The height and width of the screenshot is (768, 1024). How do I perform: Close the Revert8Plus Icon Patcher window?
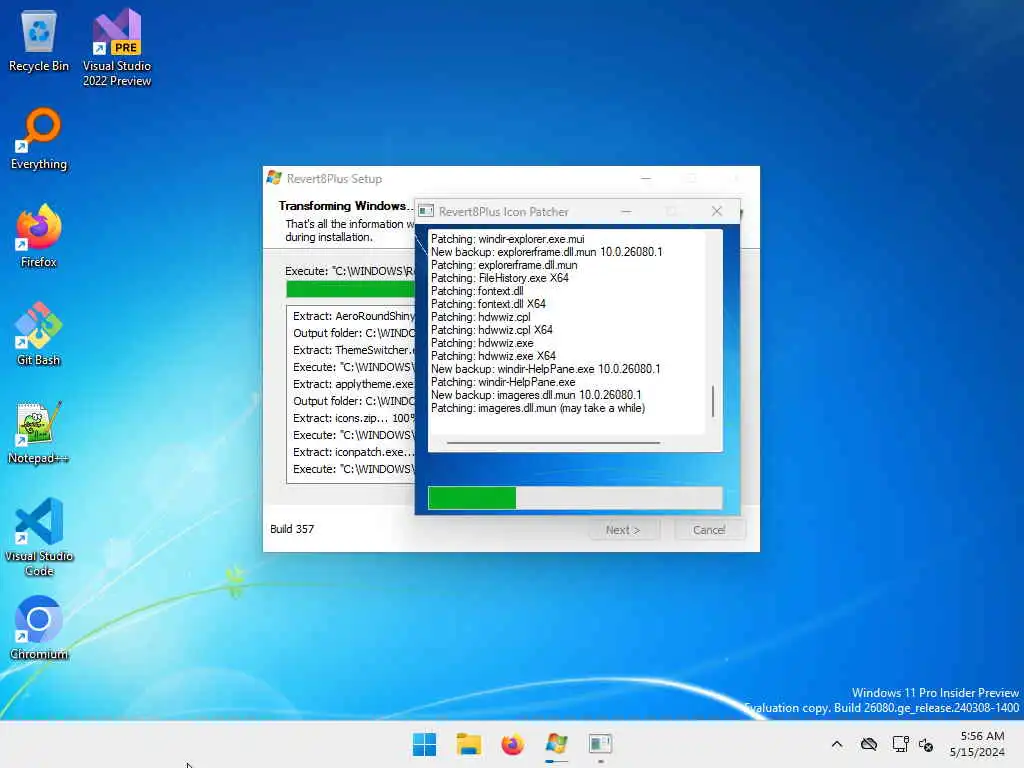pyautogui.click(x=716, y=211)
